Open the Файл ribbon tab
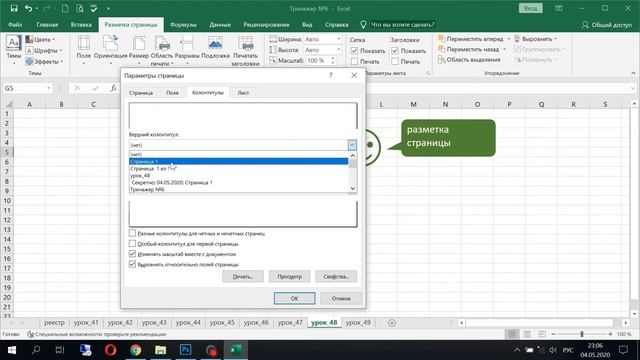The height and width of the screenshot is (360, 640). pos(15,25)
